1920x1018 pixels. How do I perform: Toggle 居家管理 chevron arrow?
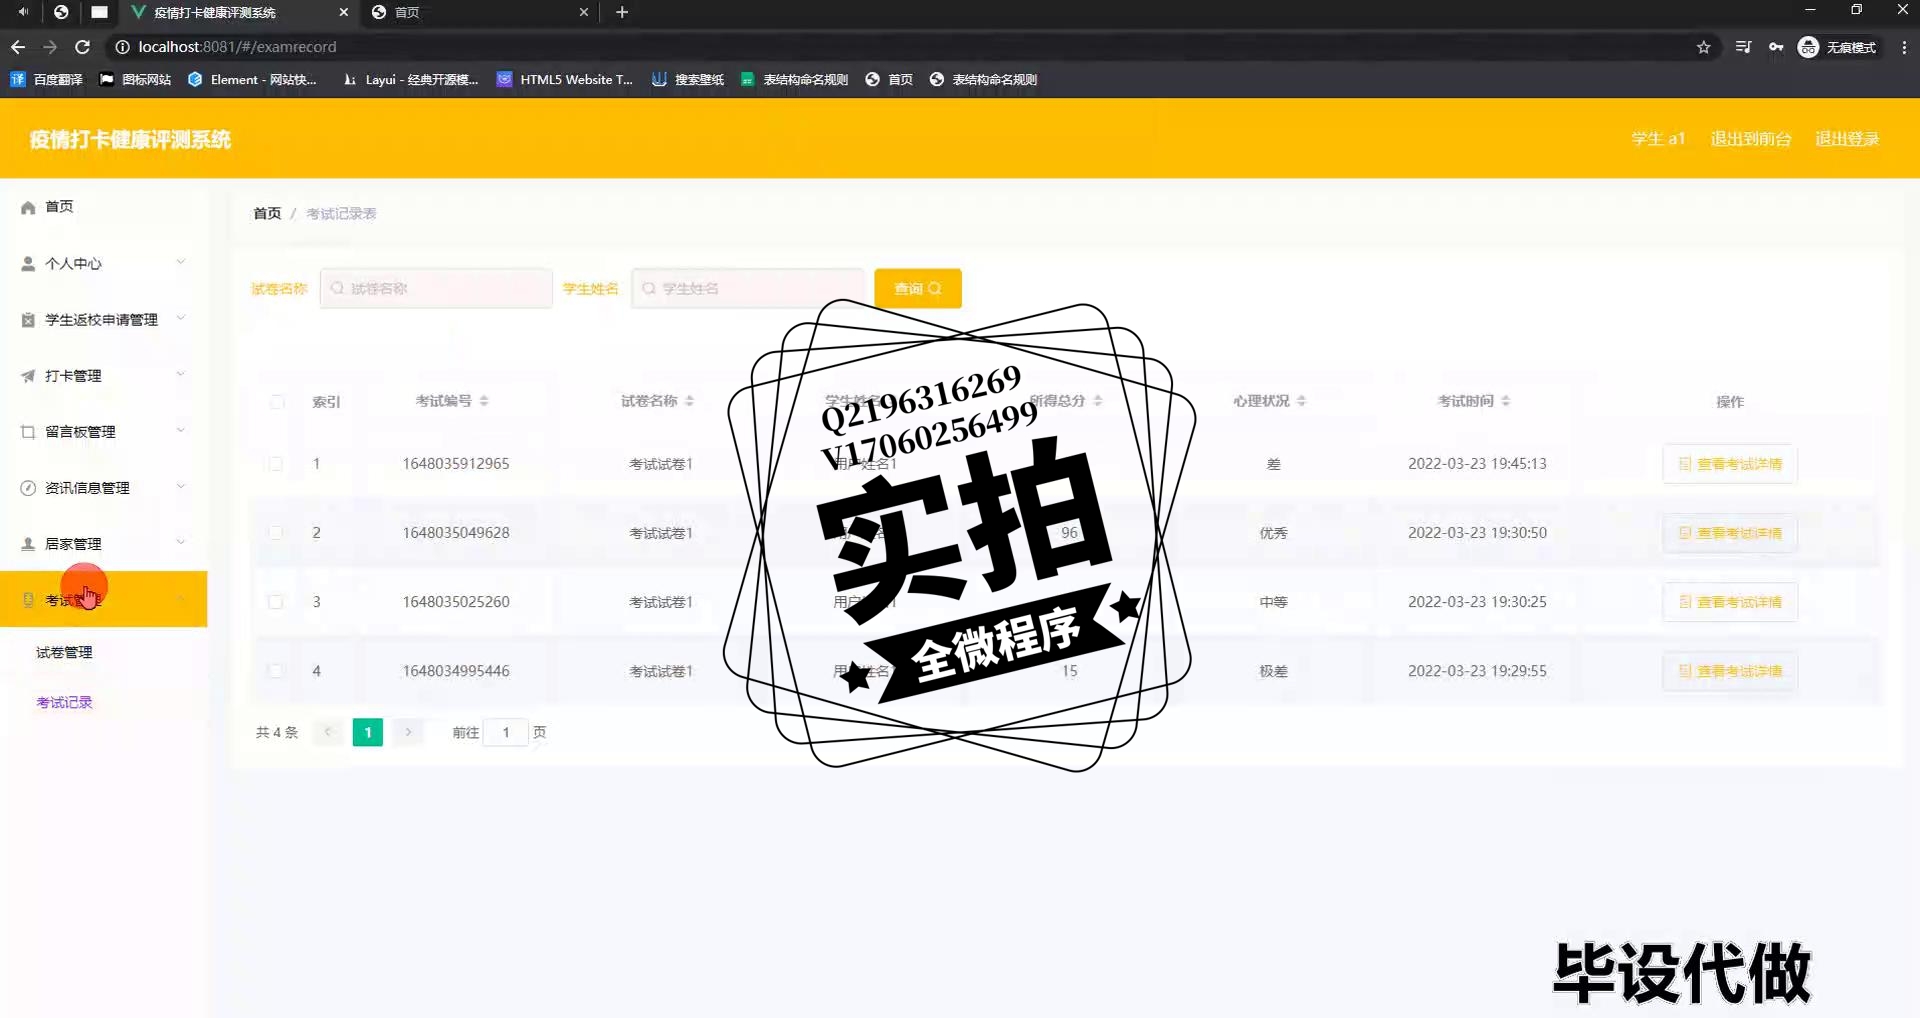click(x=181, y=542)
